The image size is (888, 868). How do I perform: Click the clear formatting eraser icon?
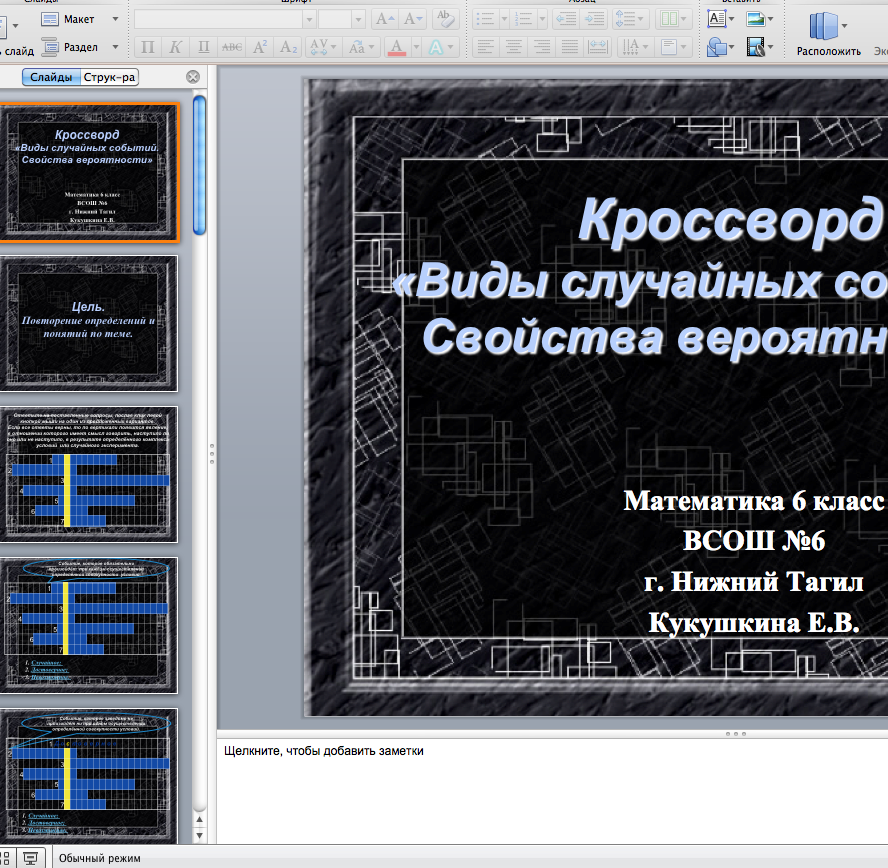point(446,19)
